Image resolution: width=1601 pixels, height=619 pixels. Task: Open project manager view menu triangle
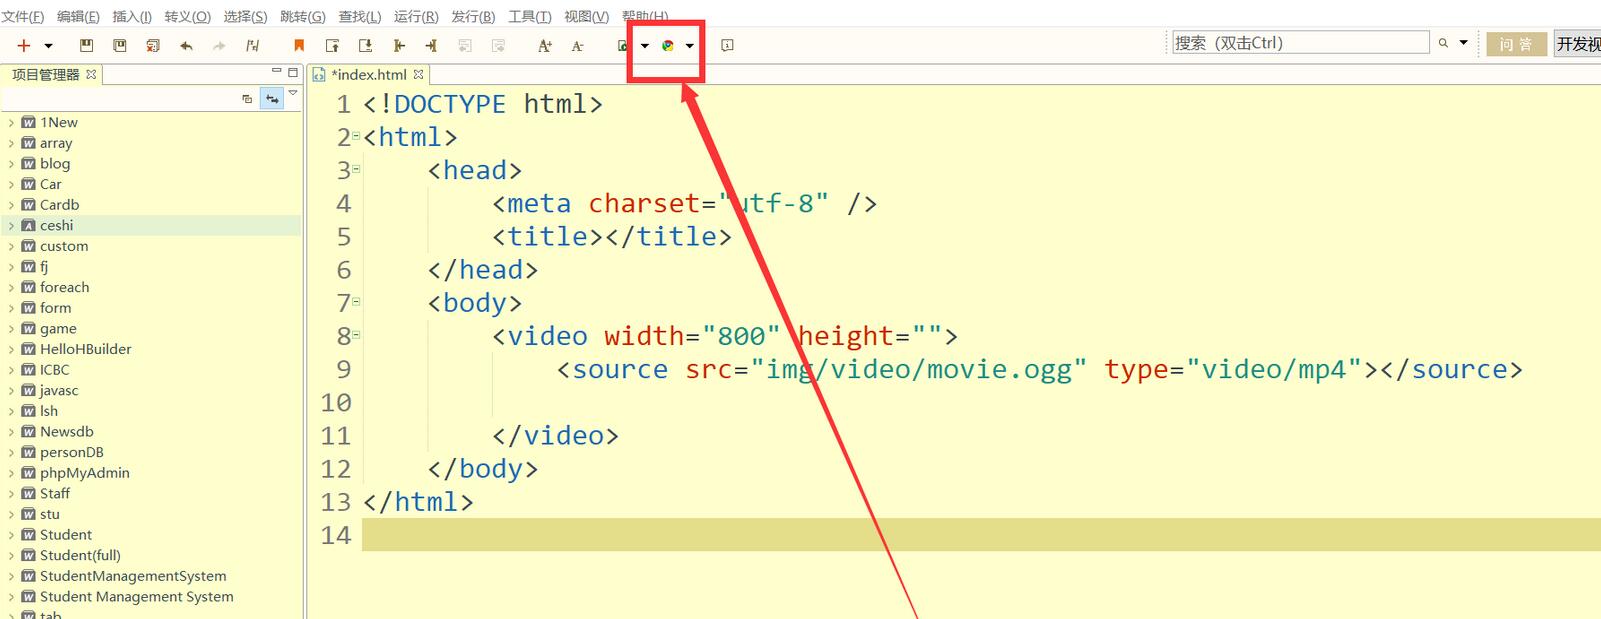tap(293, 93)
